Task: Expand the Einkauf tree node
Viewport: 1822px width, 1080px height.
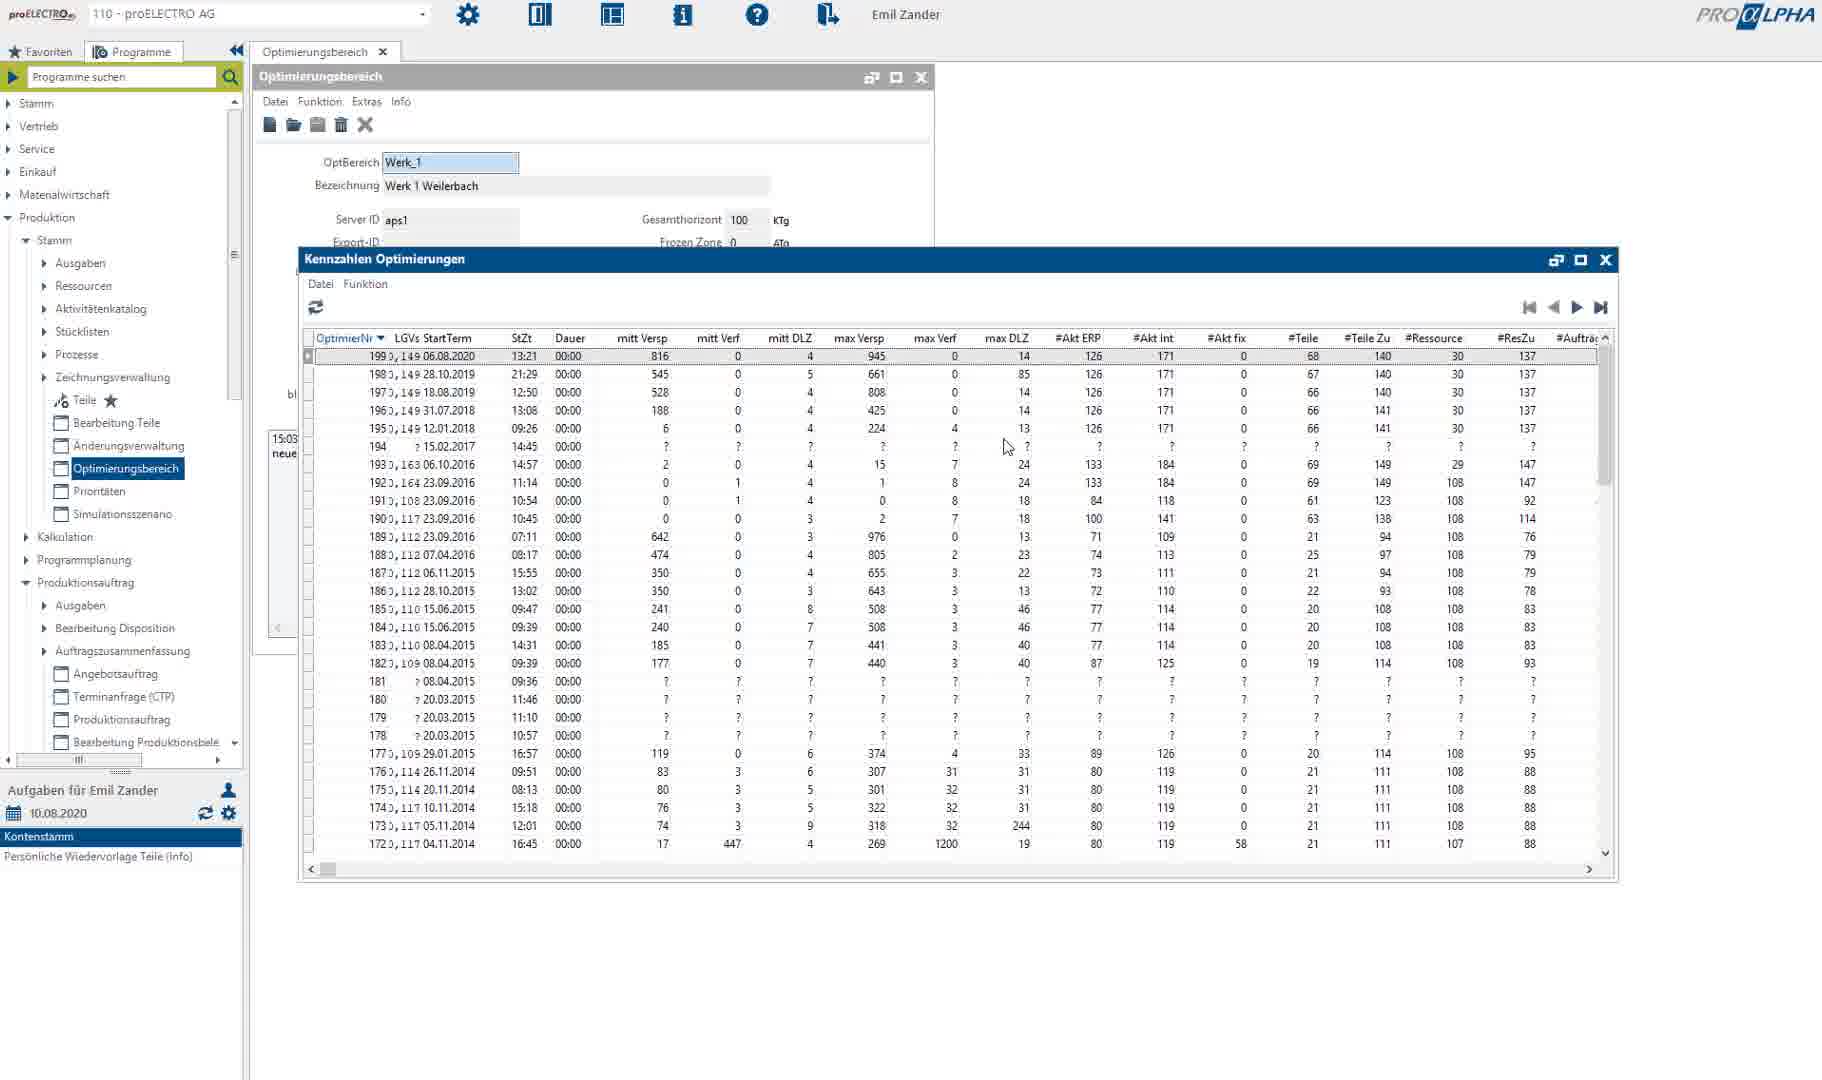Action: pos(9,172)
